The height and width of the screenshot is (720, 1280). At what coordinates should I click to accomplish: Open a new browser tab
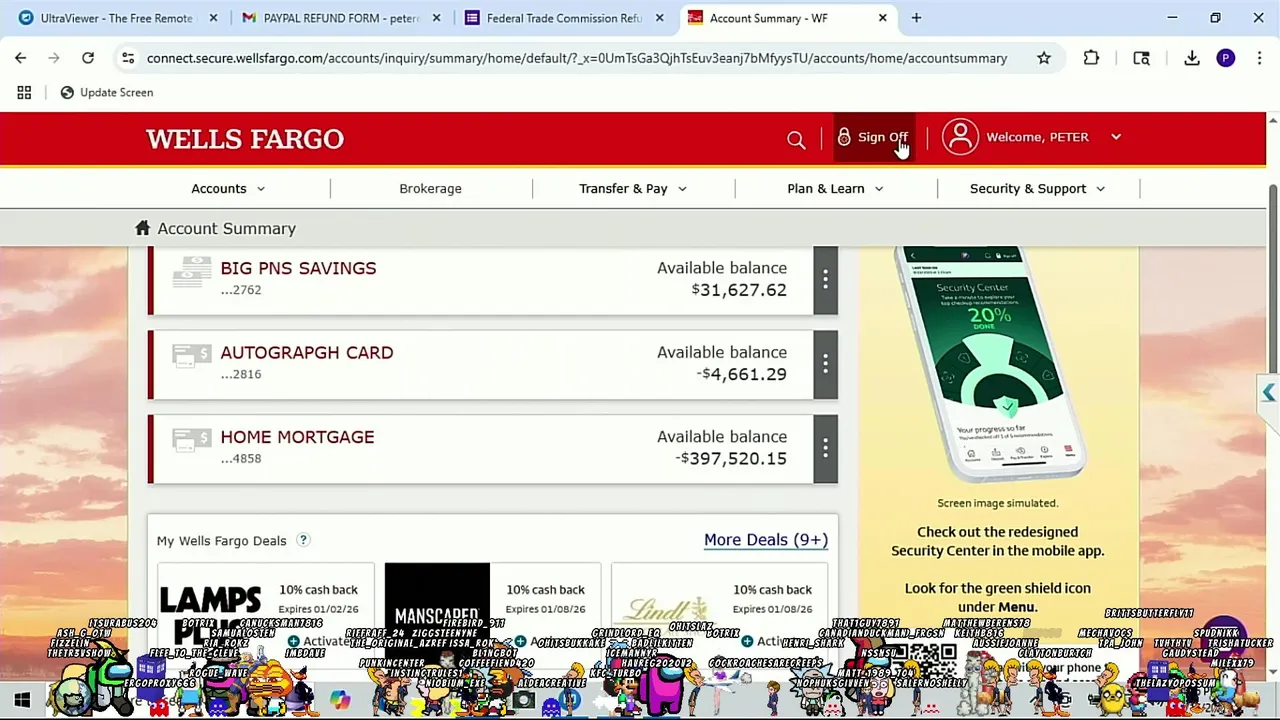pos(916,18)
